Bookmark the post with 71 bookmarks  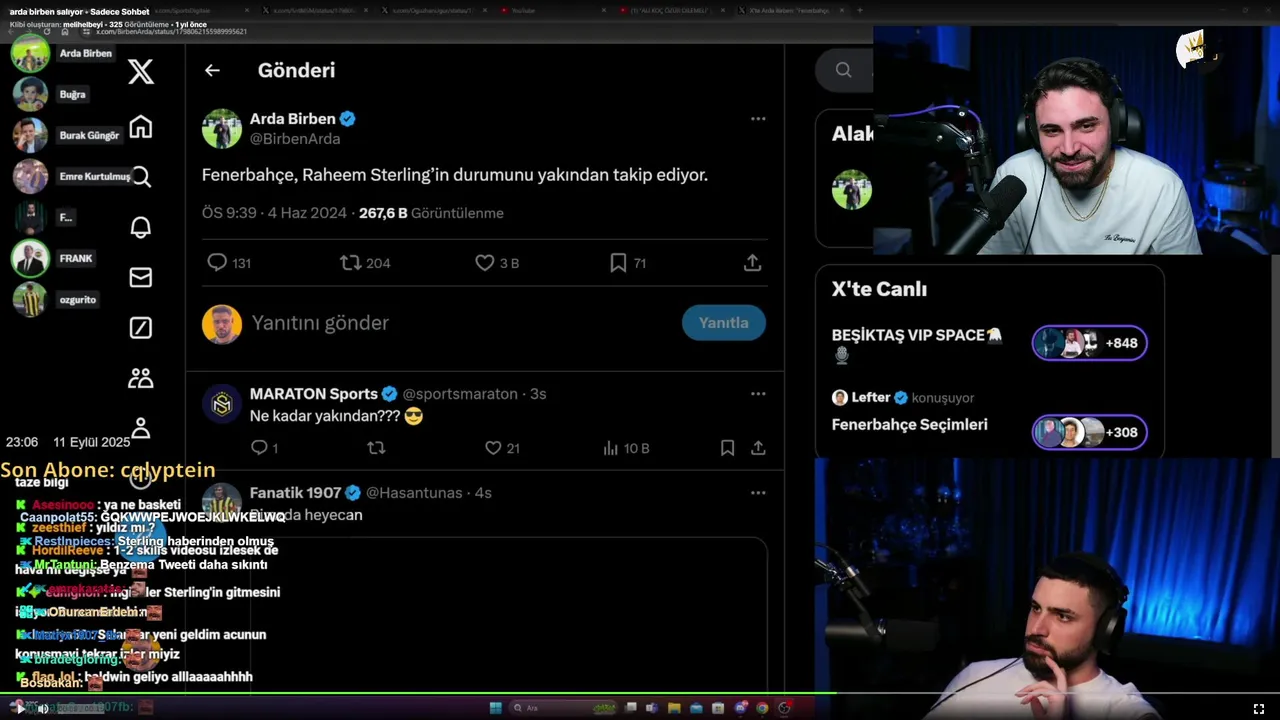coord(628,263)
